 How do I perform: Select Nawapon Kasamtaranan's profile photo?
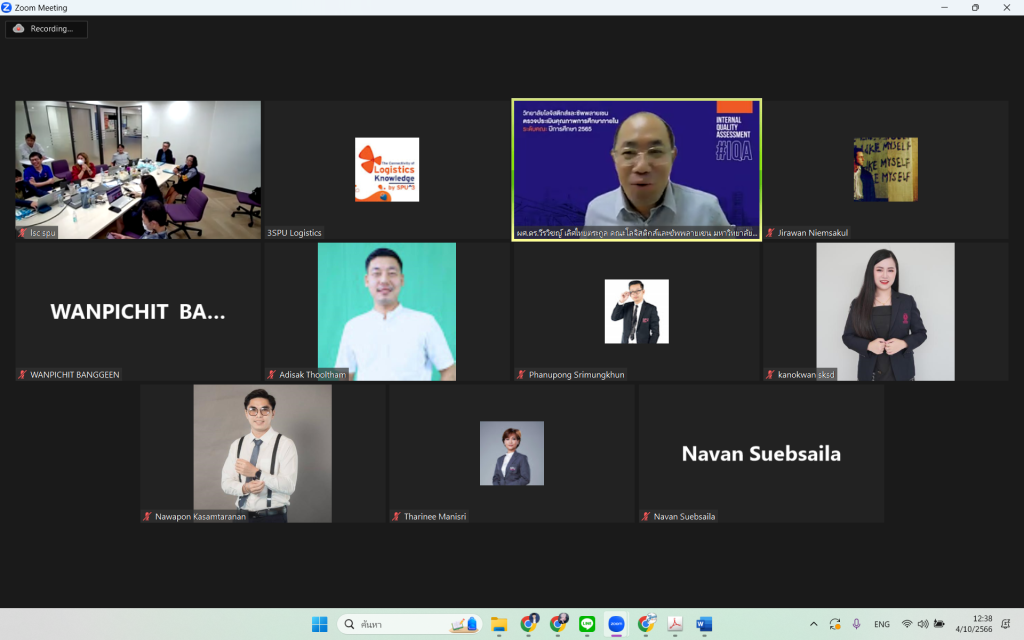coord(263,453)
